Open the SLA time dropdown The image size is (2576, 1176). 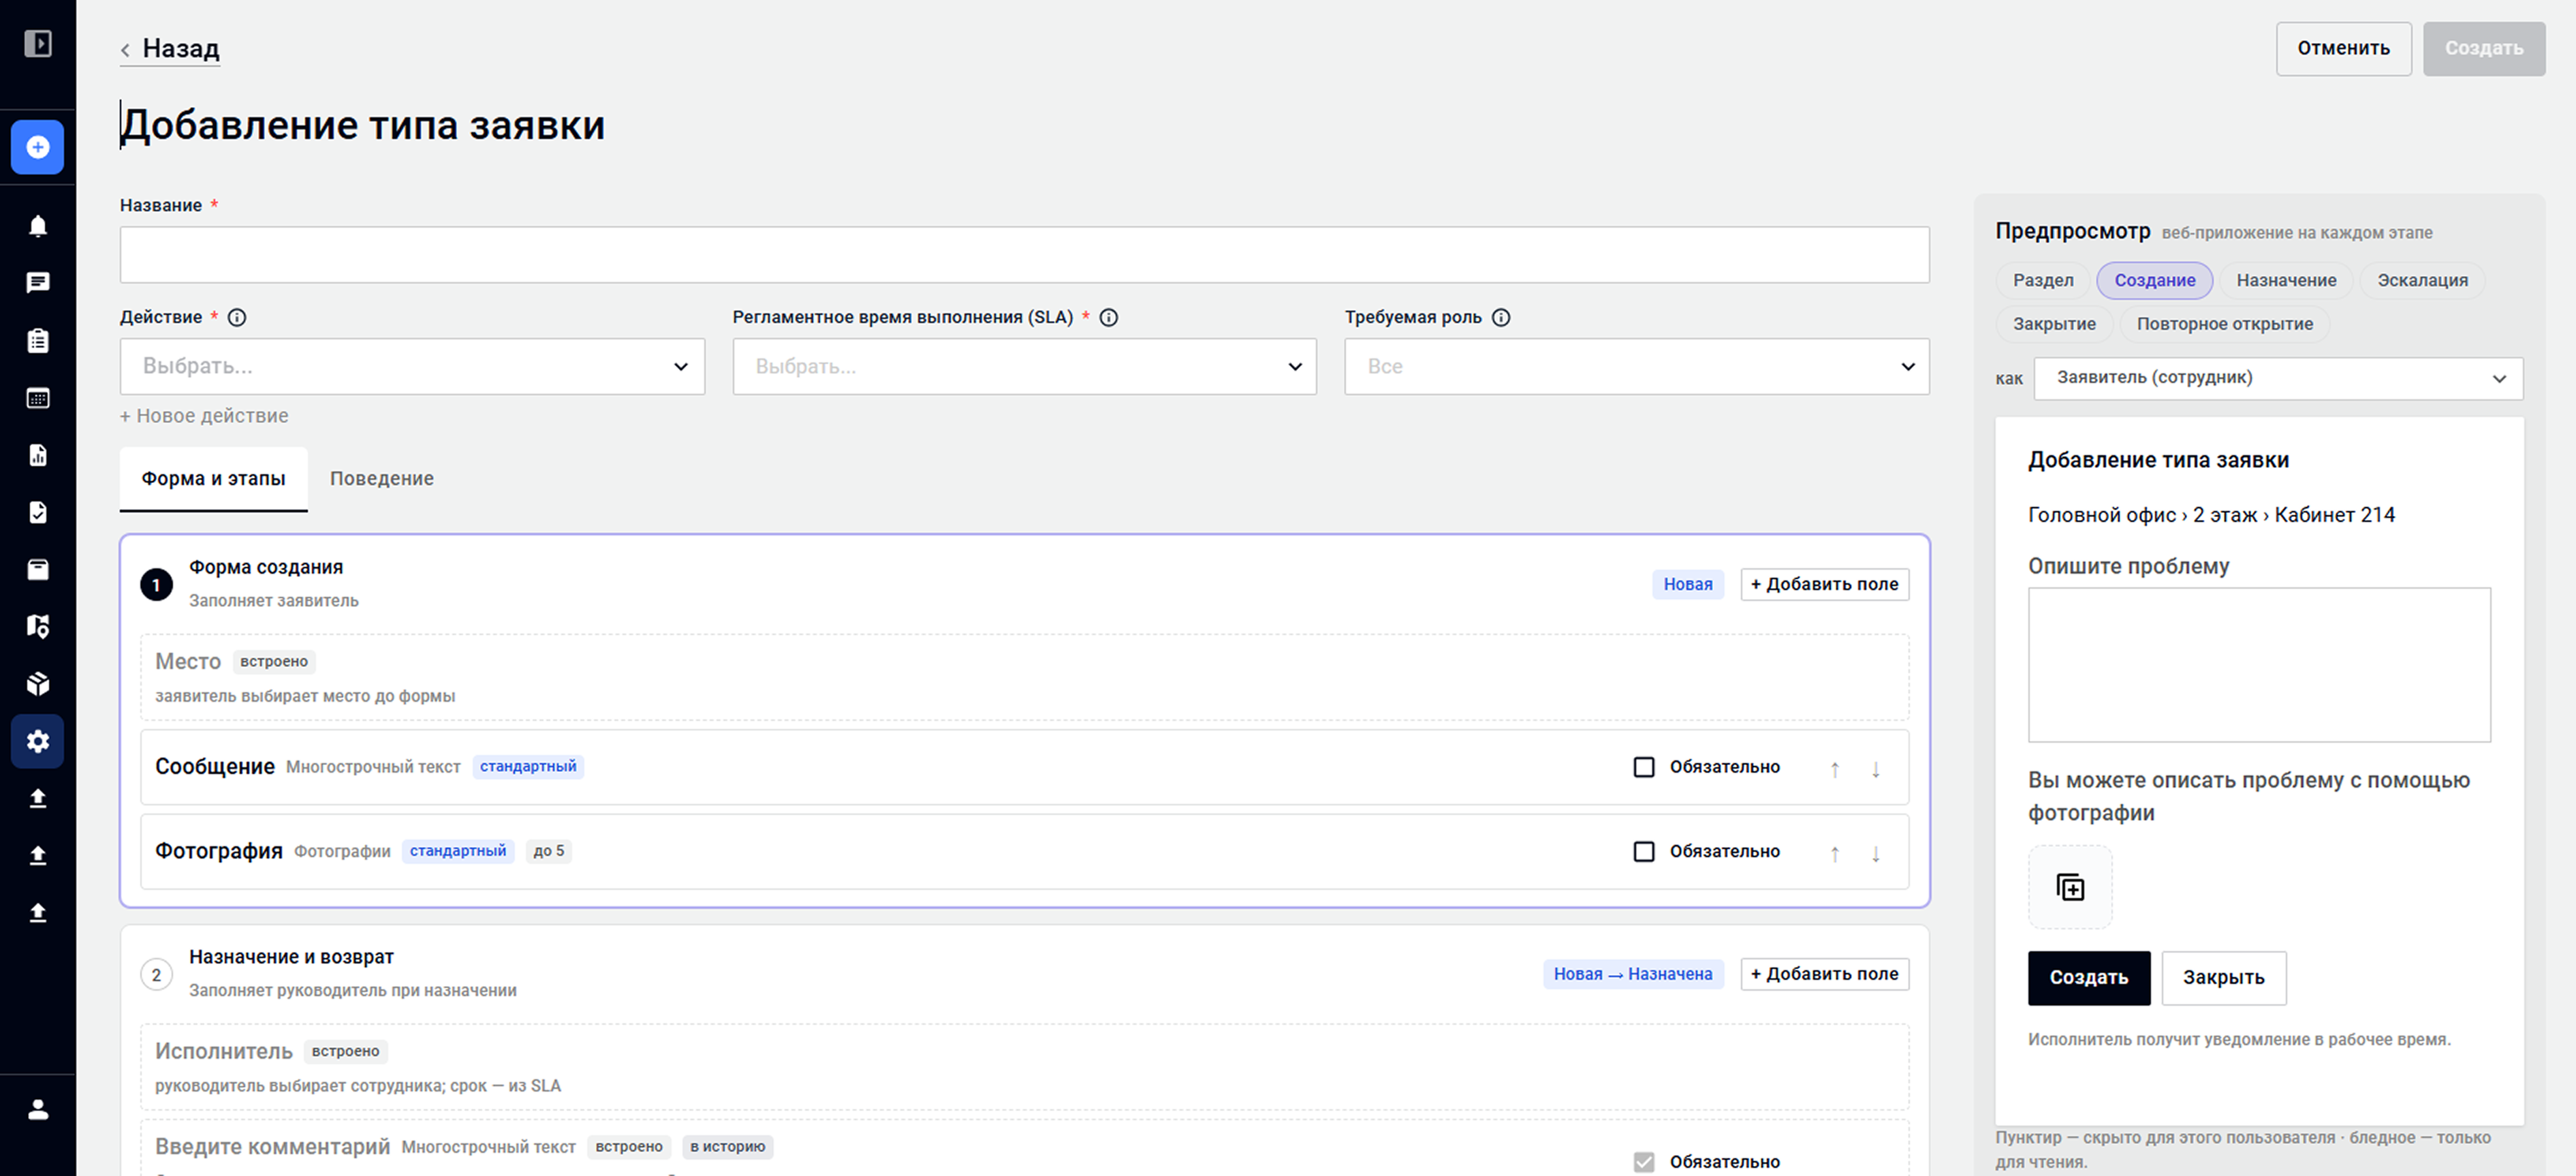1024,366
